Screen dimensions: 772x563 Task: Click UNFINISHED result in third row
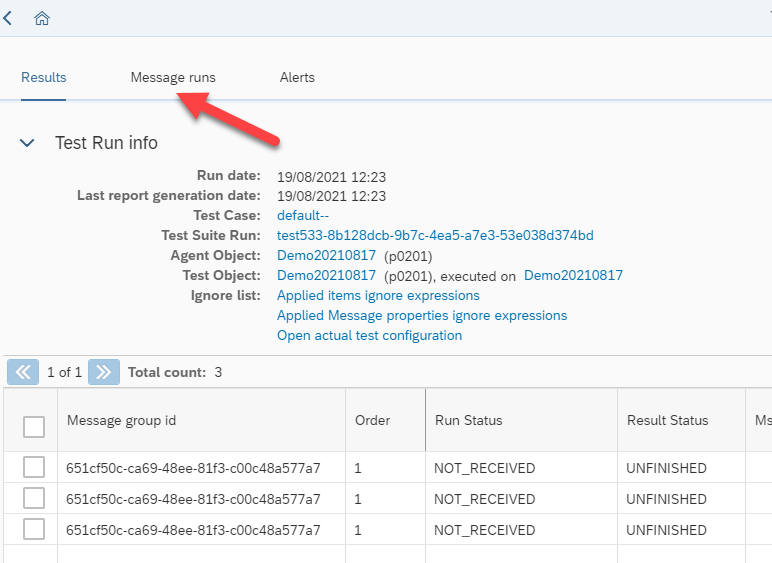[x=666, y=530]
